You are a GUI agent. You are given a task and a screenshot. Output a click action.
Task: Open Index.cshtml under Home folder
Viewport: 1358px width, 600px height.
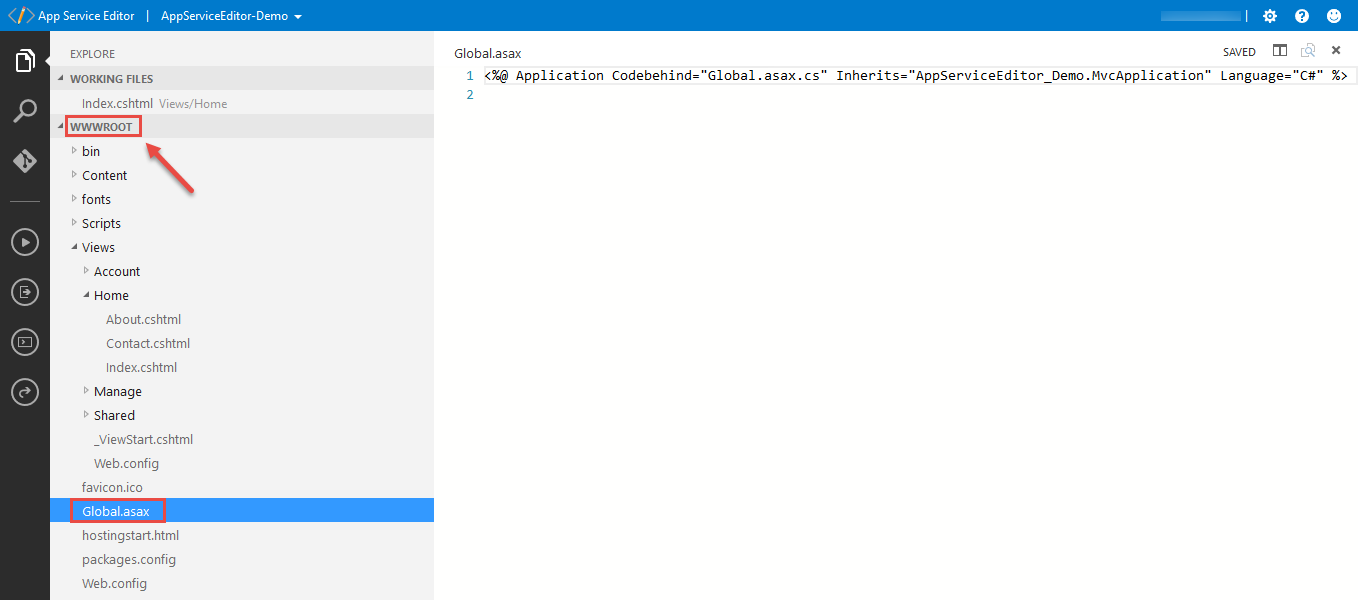[142, 367]
